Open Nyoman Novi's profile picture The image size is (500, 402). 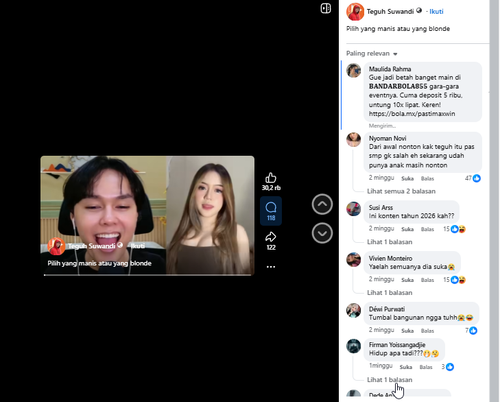(353, 139)
